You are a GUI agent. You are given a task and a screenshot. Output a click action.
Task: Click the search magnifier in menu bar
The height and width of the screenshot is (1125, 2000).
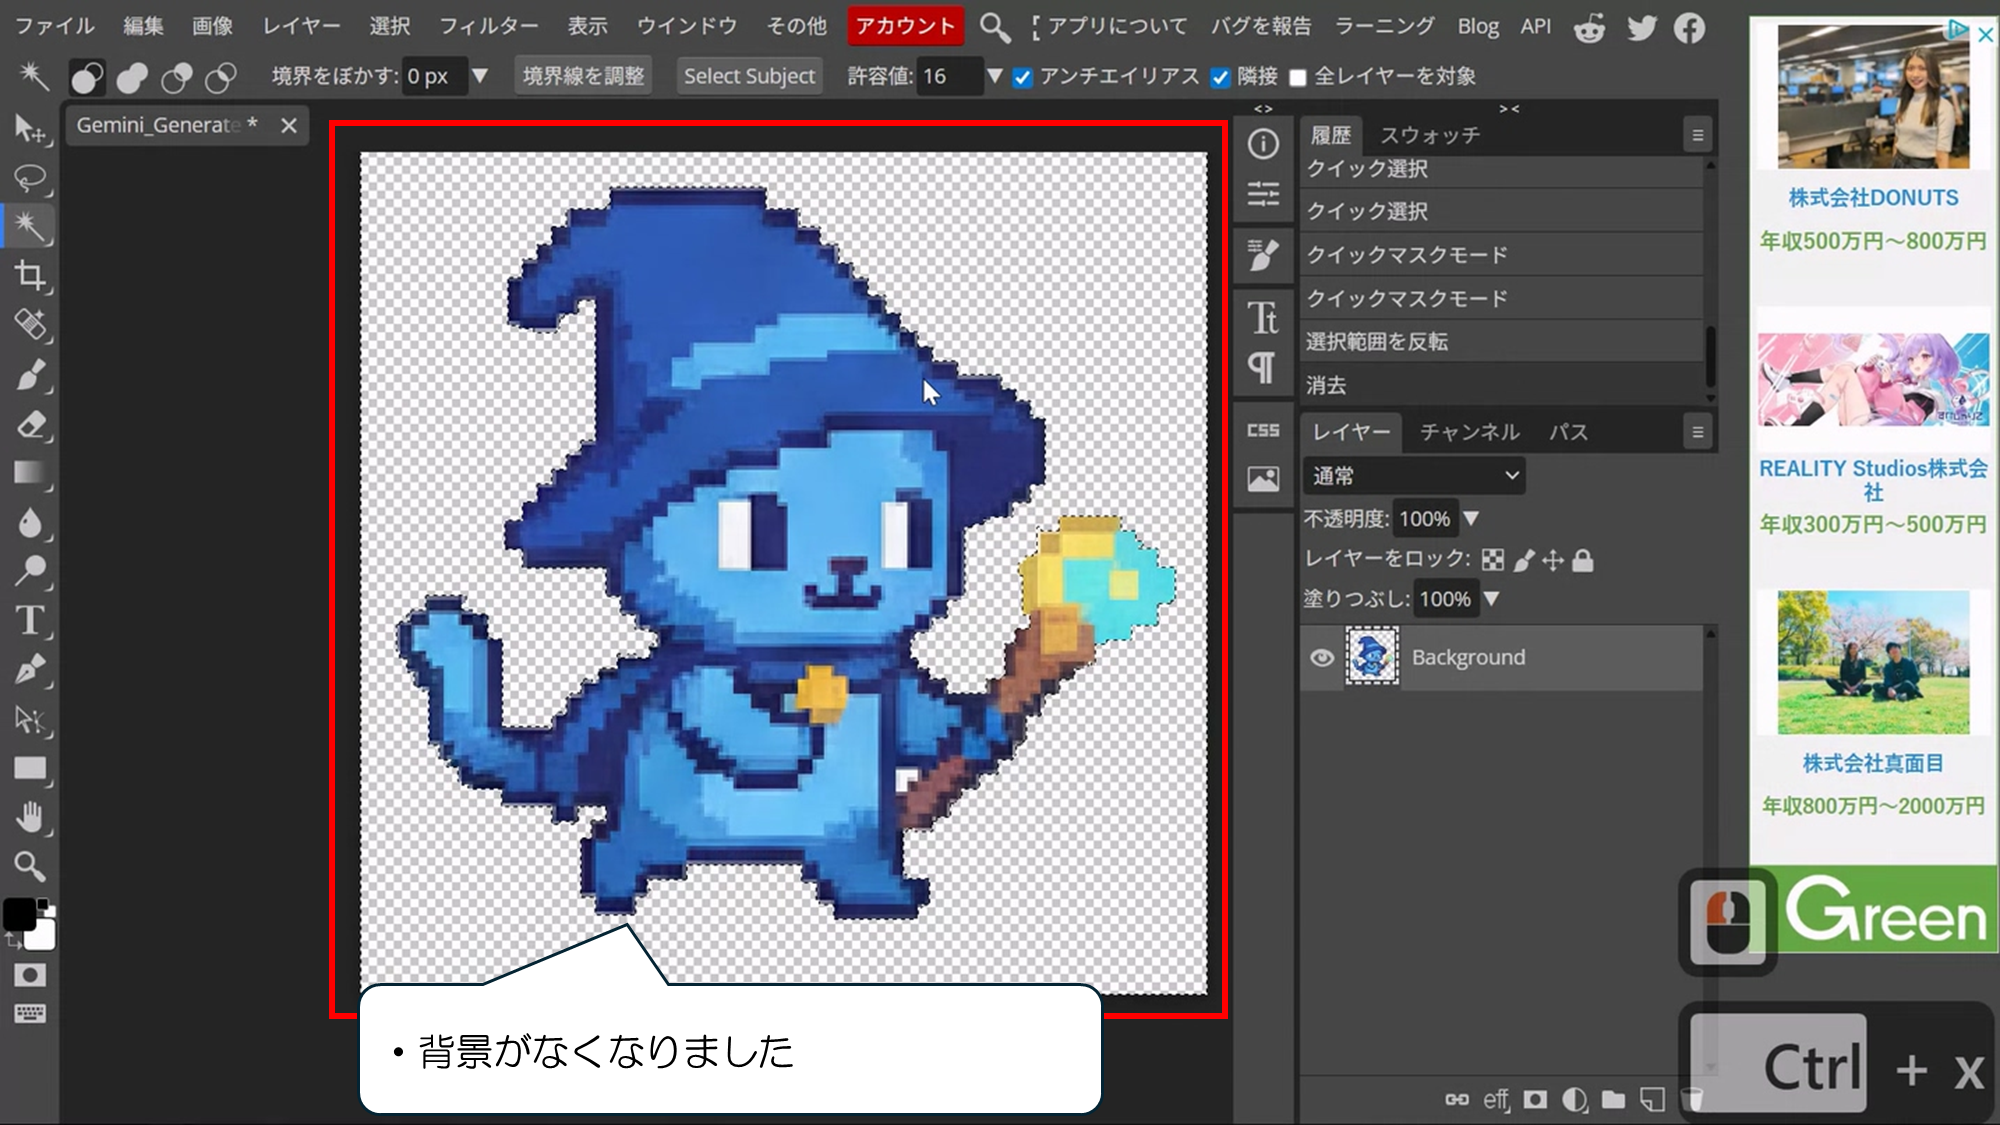click(x=994, y=27)
